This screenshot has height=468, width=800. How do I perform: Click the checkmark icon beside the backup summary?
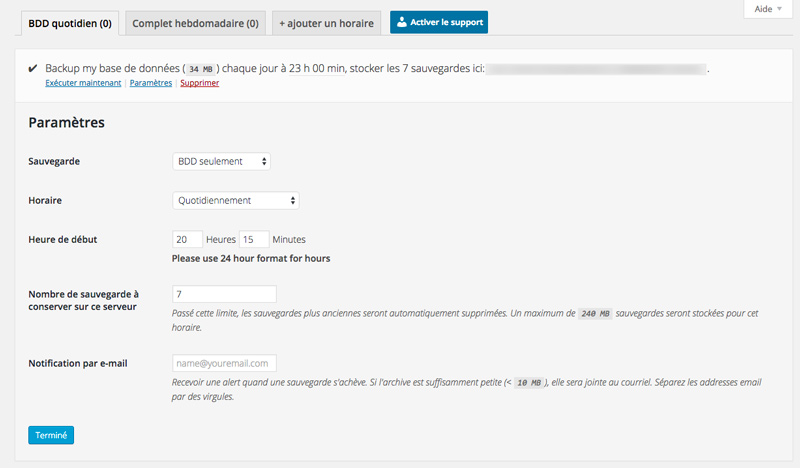click(33, 68)
